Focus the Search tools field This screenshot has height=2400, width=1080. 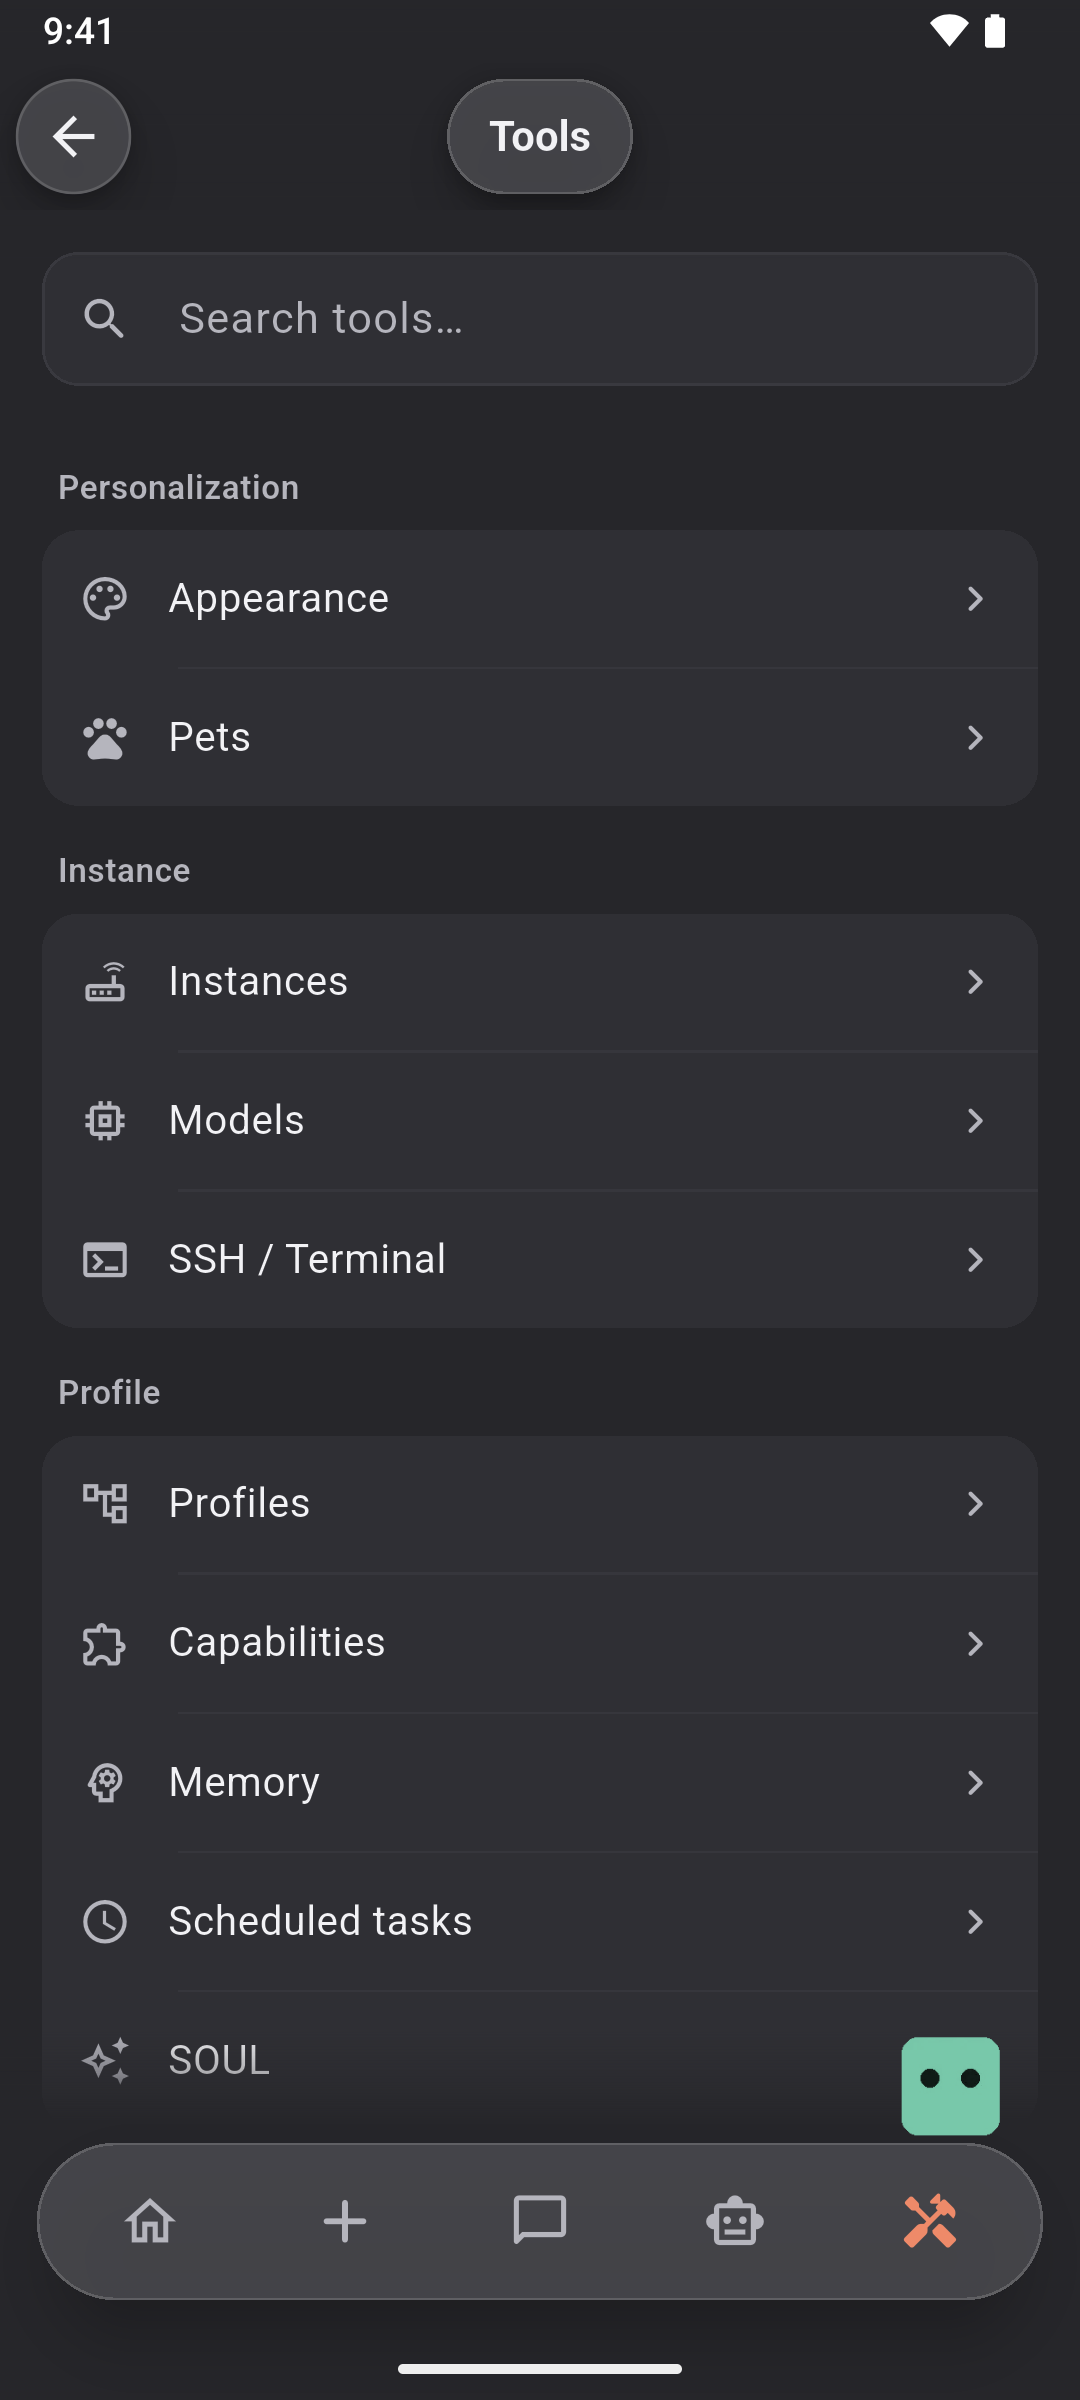[x=540, y=319]
